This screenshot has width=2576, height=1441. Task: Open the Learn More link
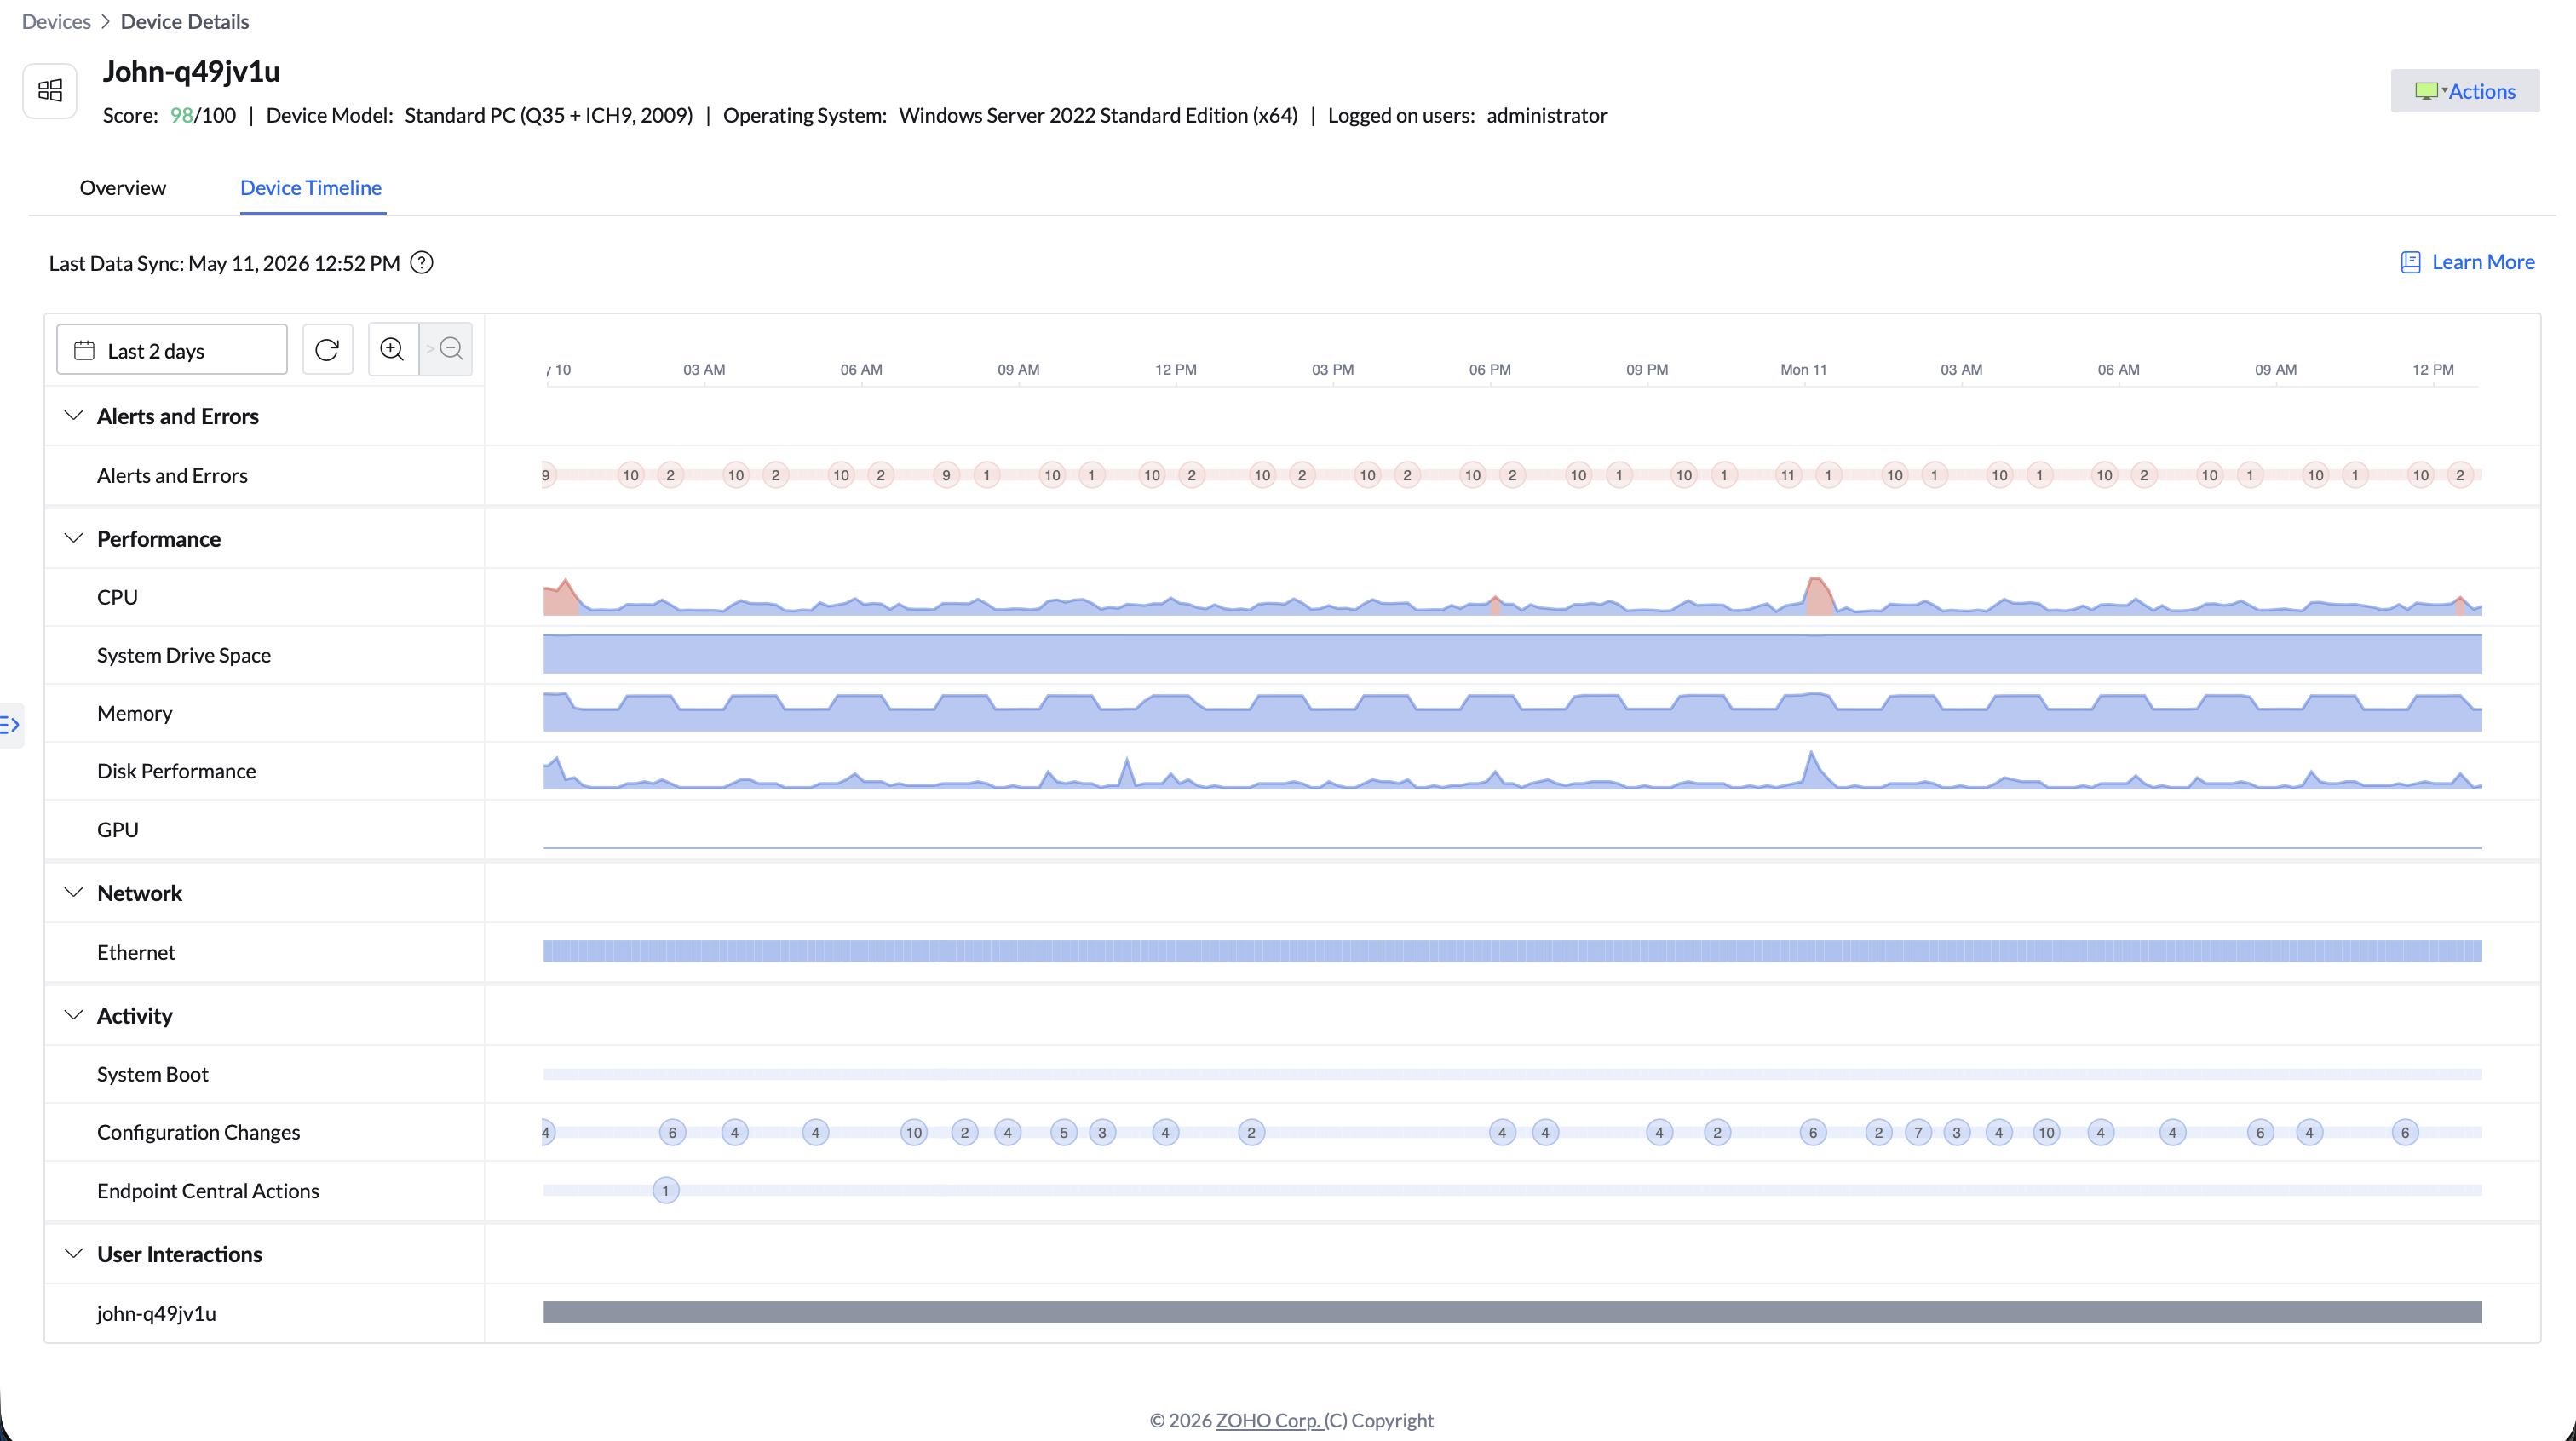tap(2483, 262)
